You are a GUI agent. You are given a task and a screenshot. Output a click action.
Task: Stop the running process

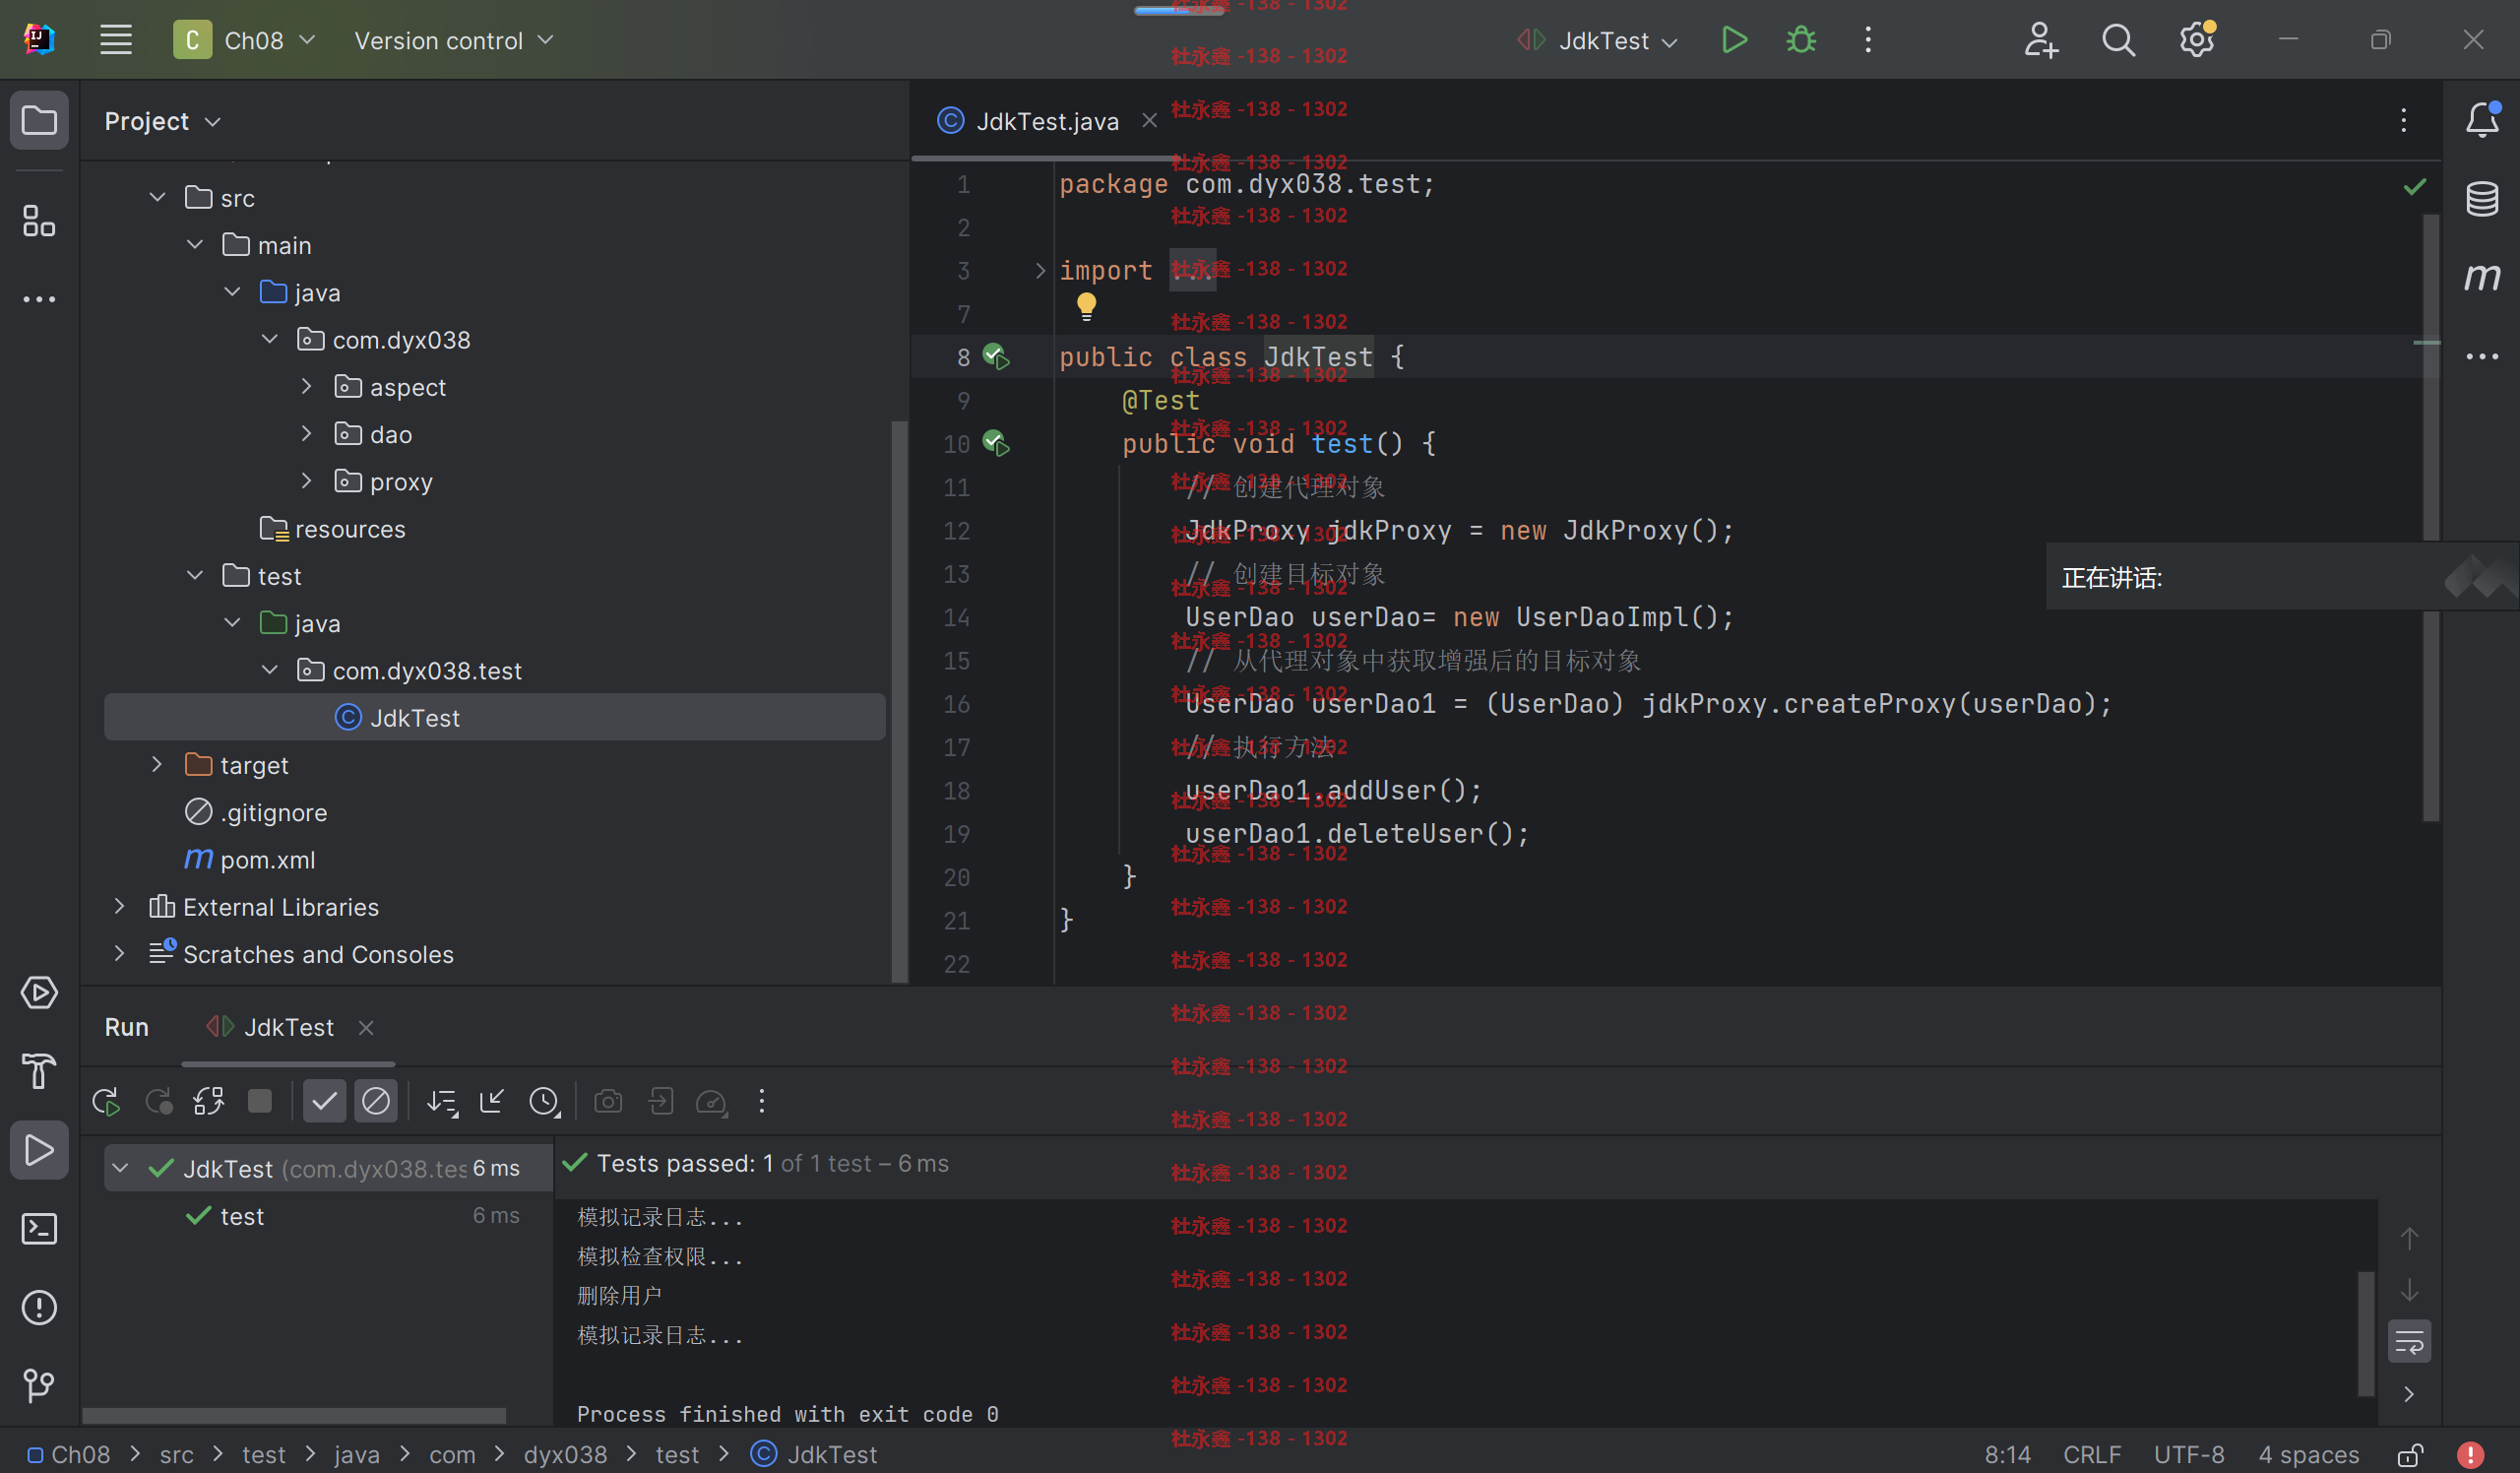[x=260, y=1101]
